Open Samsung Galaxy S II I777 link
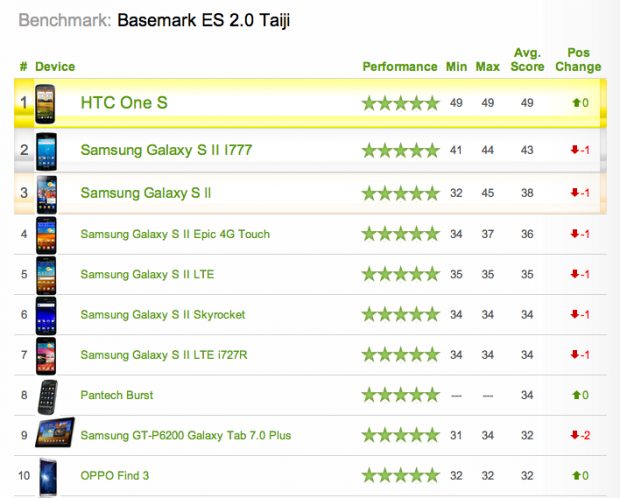Screen dimensions: 620x498 tap(166, 150)
